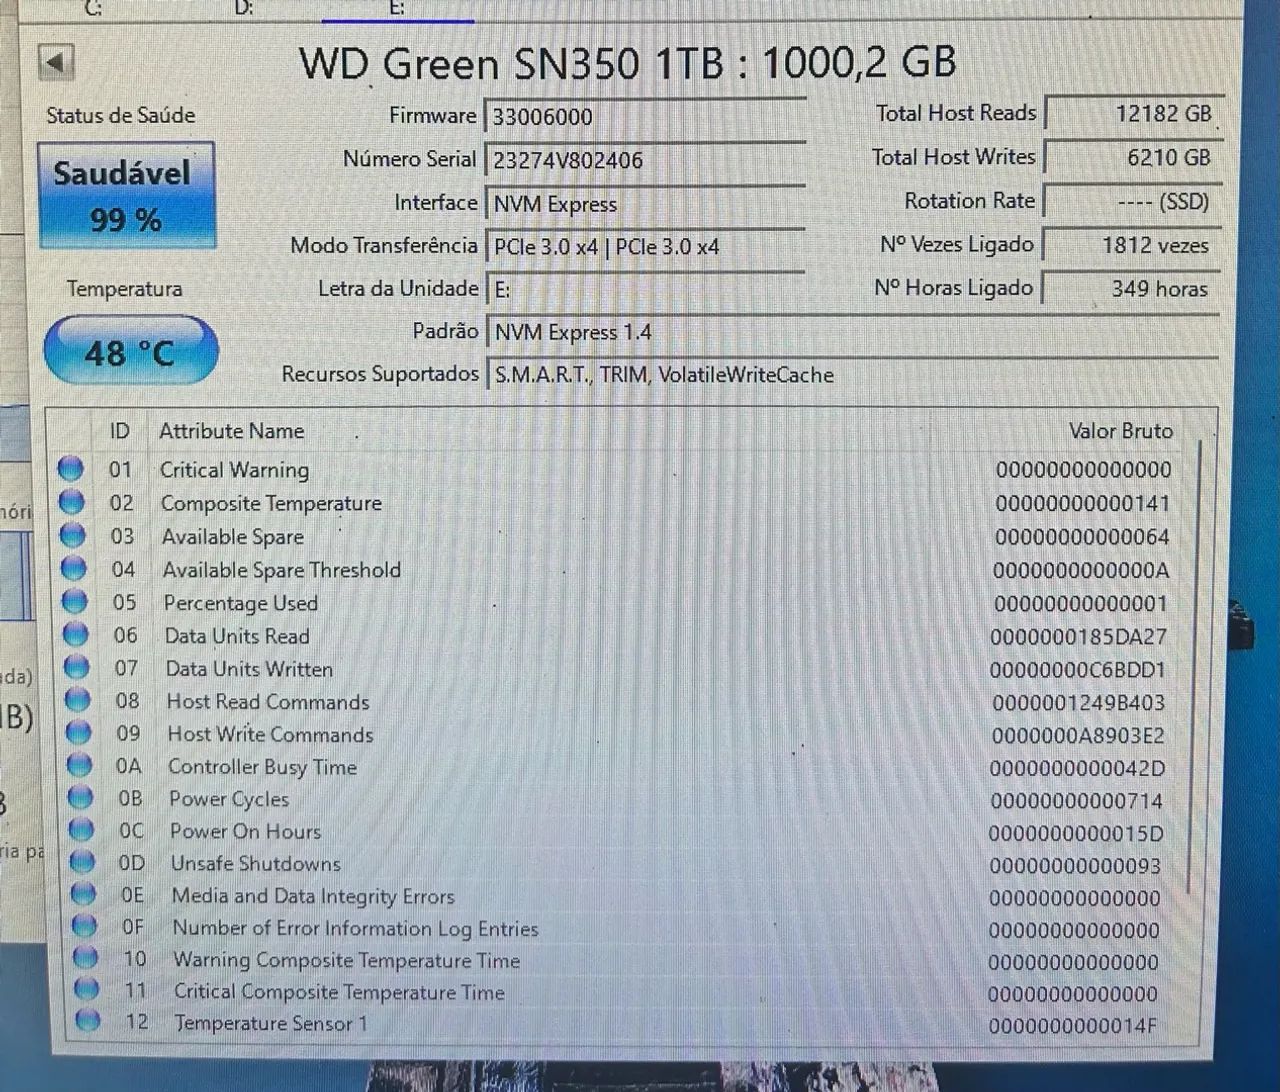1280x1092 pixels.
Task: Click Total Host Writes value 6210 GB
Action: pos(1132,157)
